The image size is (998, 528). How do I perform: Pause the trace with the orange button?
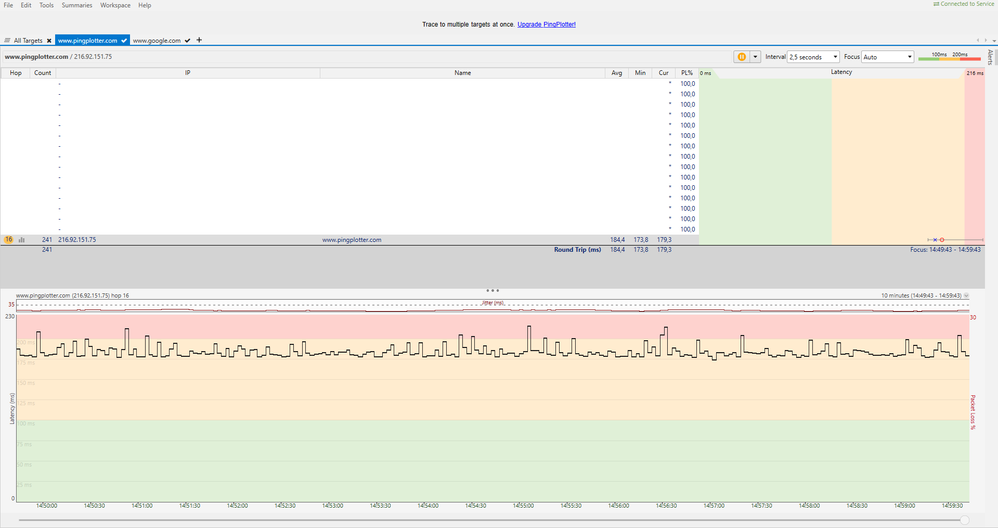[741, 57]
